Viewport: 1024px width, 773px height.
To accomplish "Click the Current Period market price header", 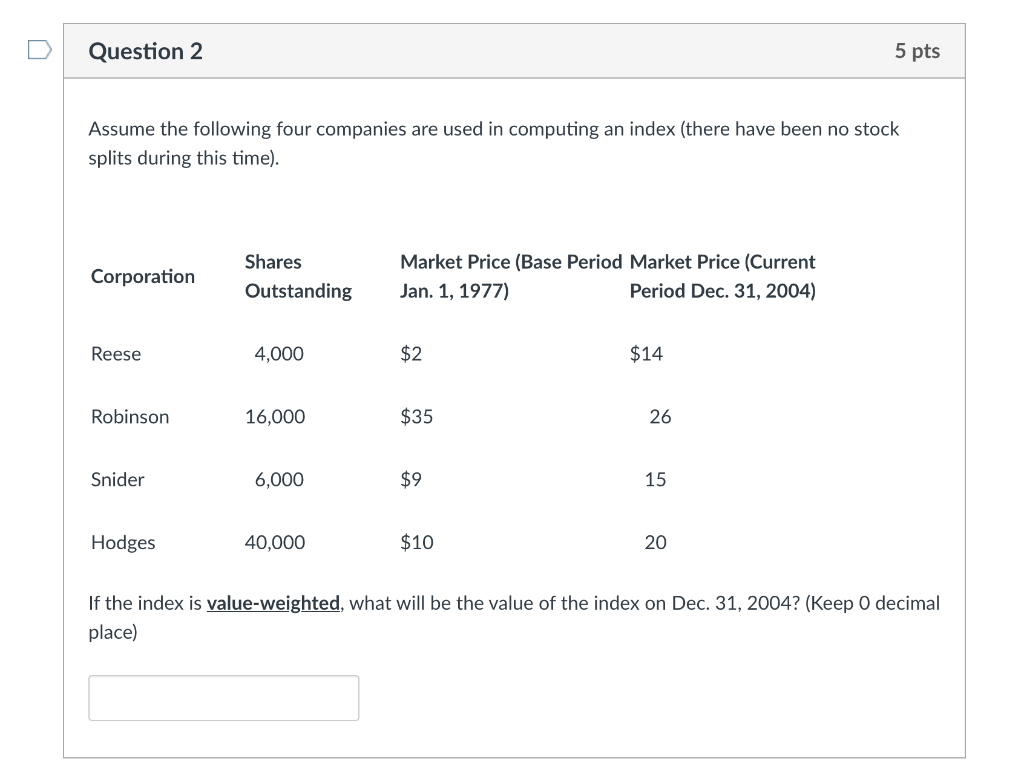I will coord(722,276).
